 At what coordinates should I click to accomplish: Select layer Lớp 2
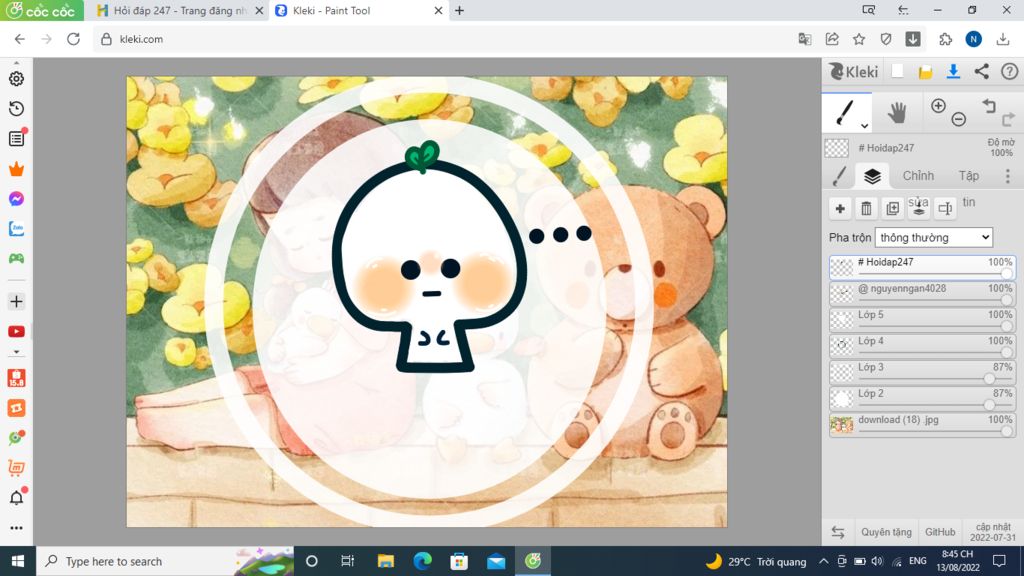(922, 398)
